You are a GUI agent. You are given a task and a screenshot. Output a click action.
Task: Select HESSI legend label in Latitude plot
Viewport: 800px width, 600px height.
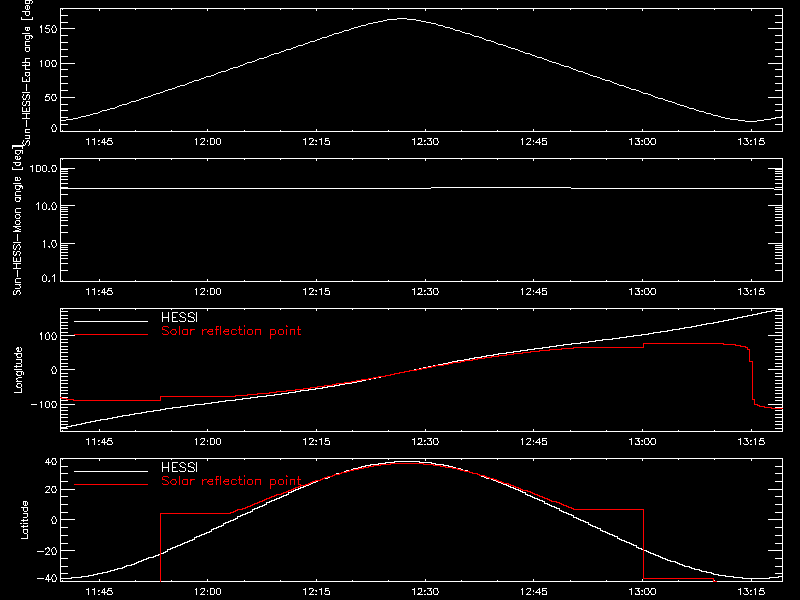179,467
